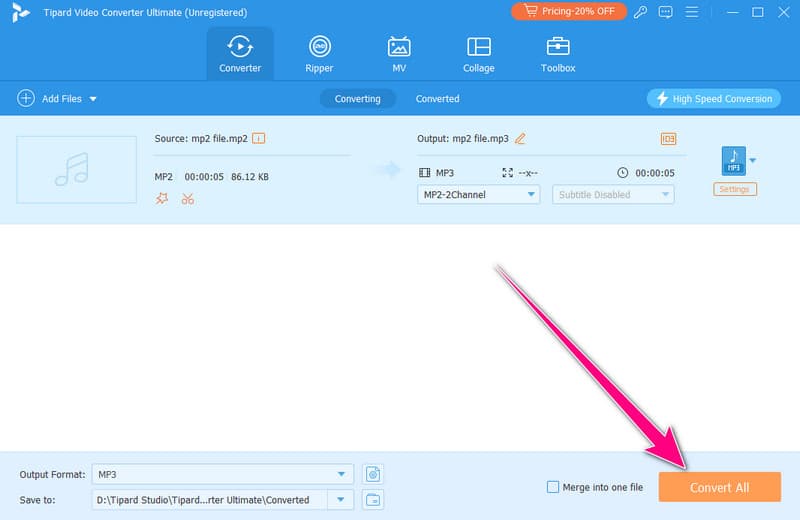
Task: Click the MP3 output format icon
Action: tap(734, 160)
